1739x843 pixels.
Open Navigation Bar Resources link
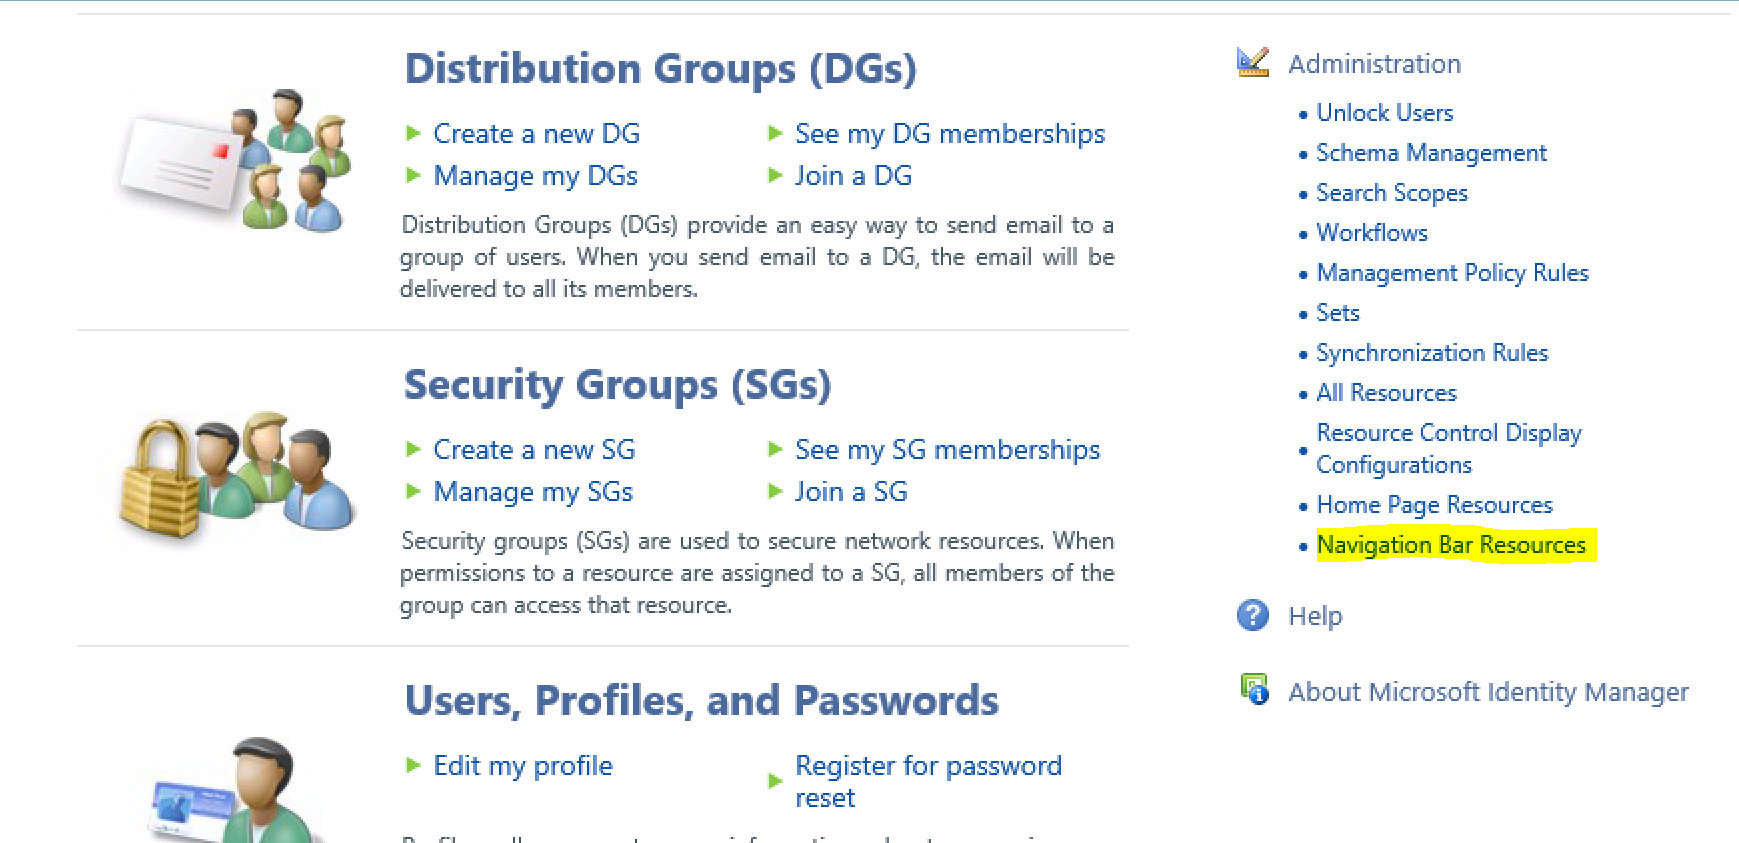coord(1451,545)
